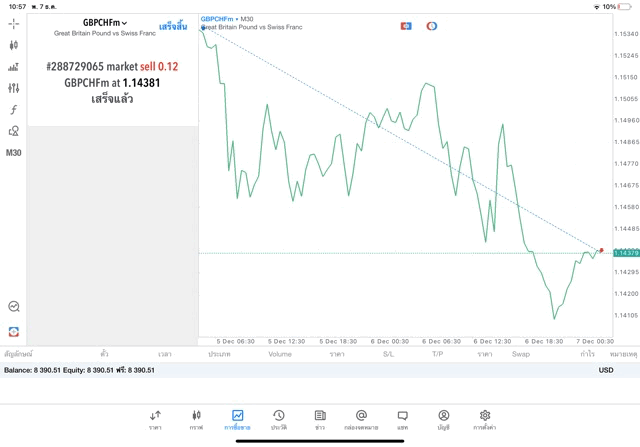This screenshot has height=447, width=640.
Task: Open the กล่องจดหมาย mailbox tab
Action: (x=361, y=420)
